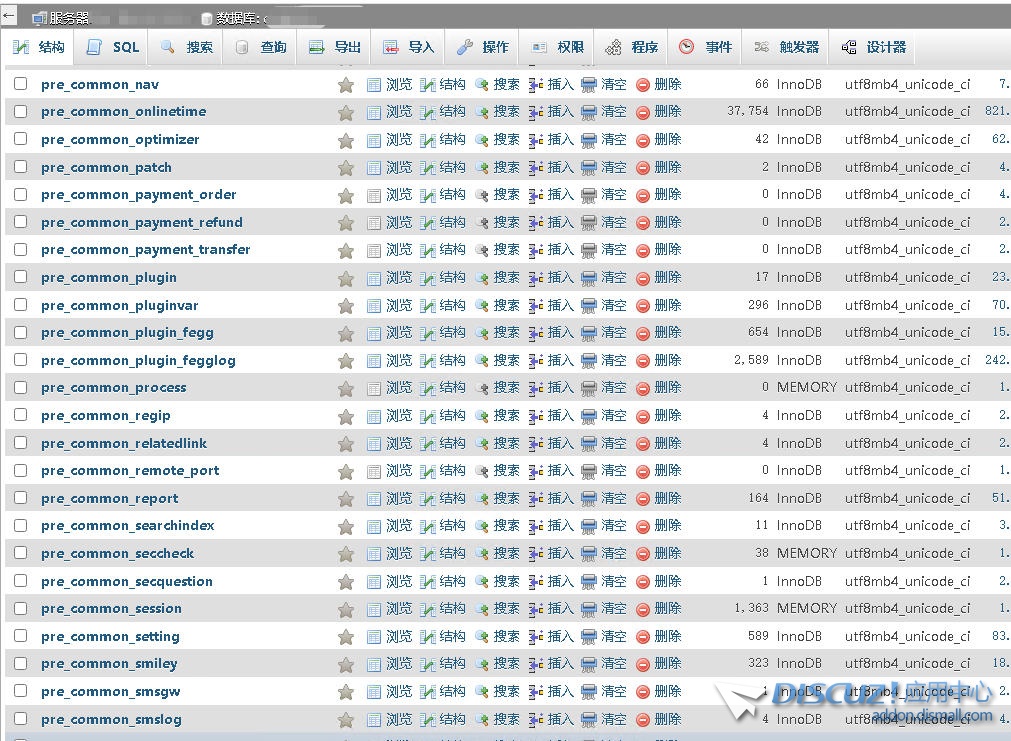This screenshot has width=1011, height=741.
Task: Star the pre_common_nav table as favorite
Action: [346, 85]
